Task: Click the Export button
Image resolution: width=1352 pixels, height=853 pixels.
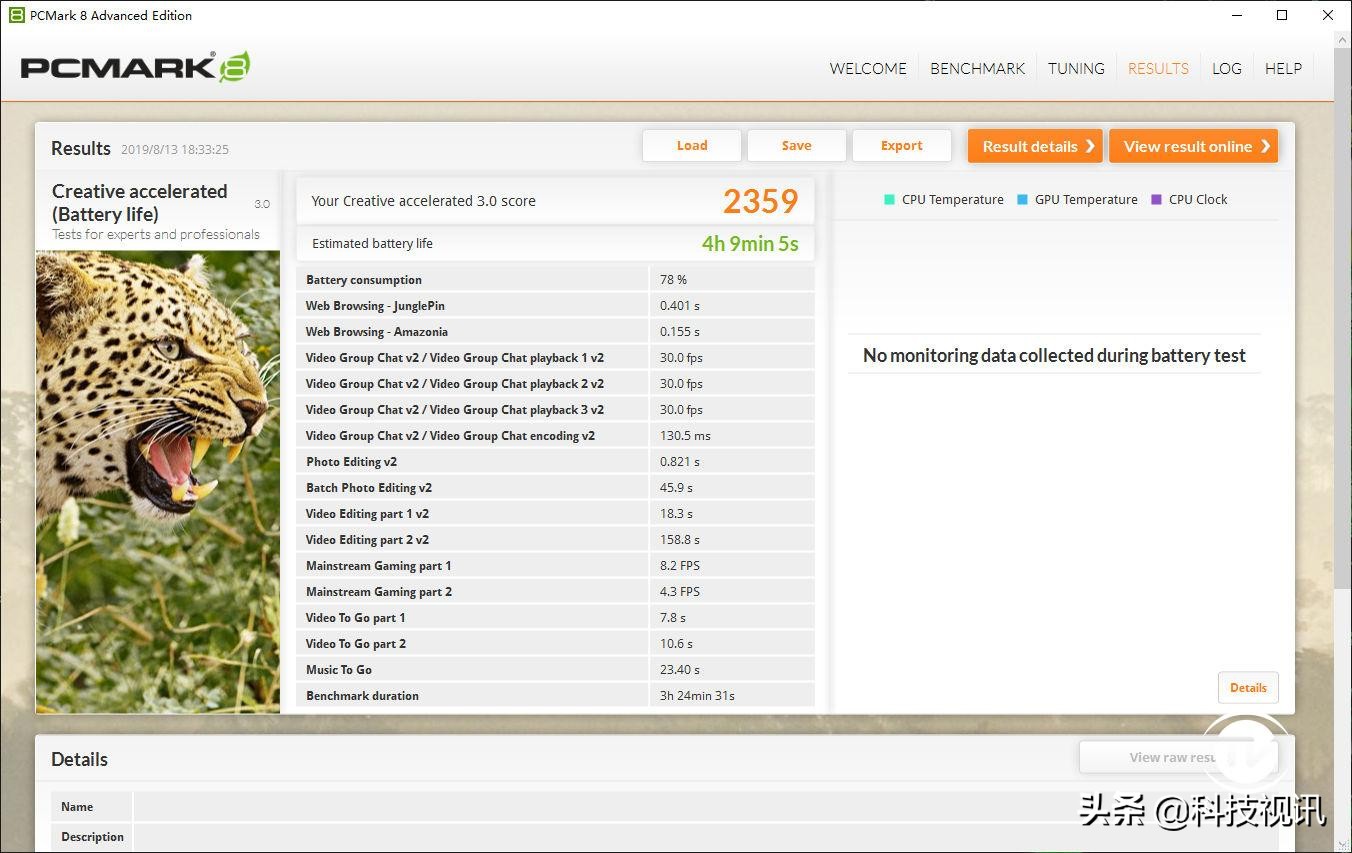Action: pyautogui.click(x=901, y=146)
